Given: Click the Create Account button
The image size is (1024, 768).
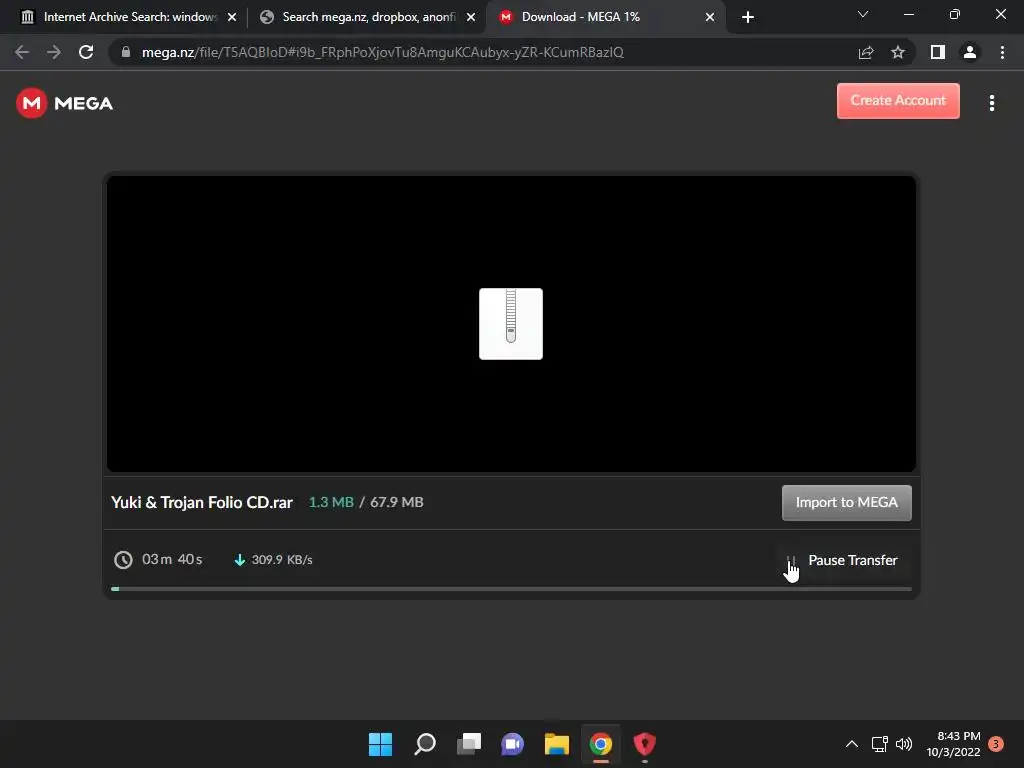Looking at the screenshot, I should (x=898, y=101).
